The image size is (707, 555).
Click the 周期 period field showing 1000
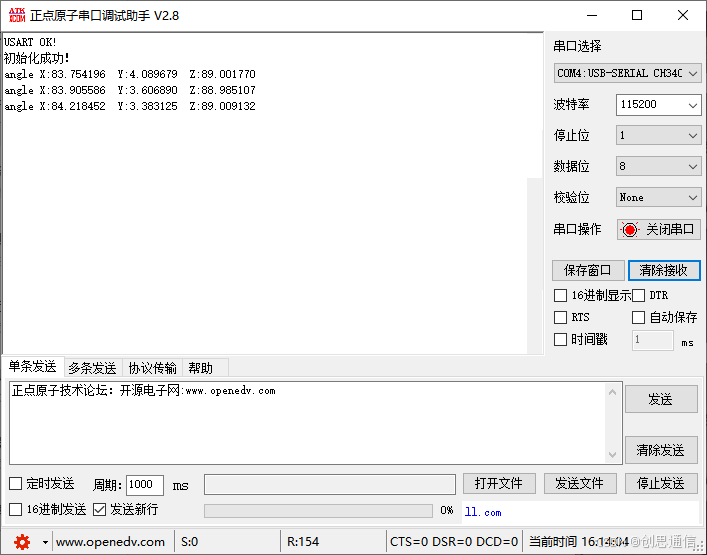tap(144, 485)
